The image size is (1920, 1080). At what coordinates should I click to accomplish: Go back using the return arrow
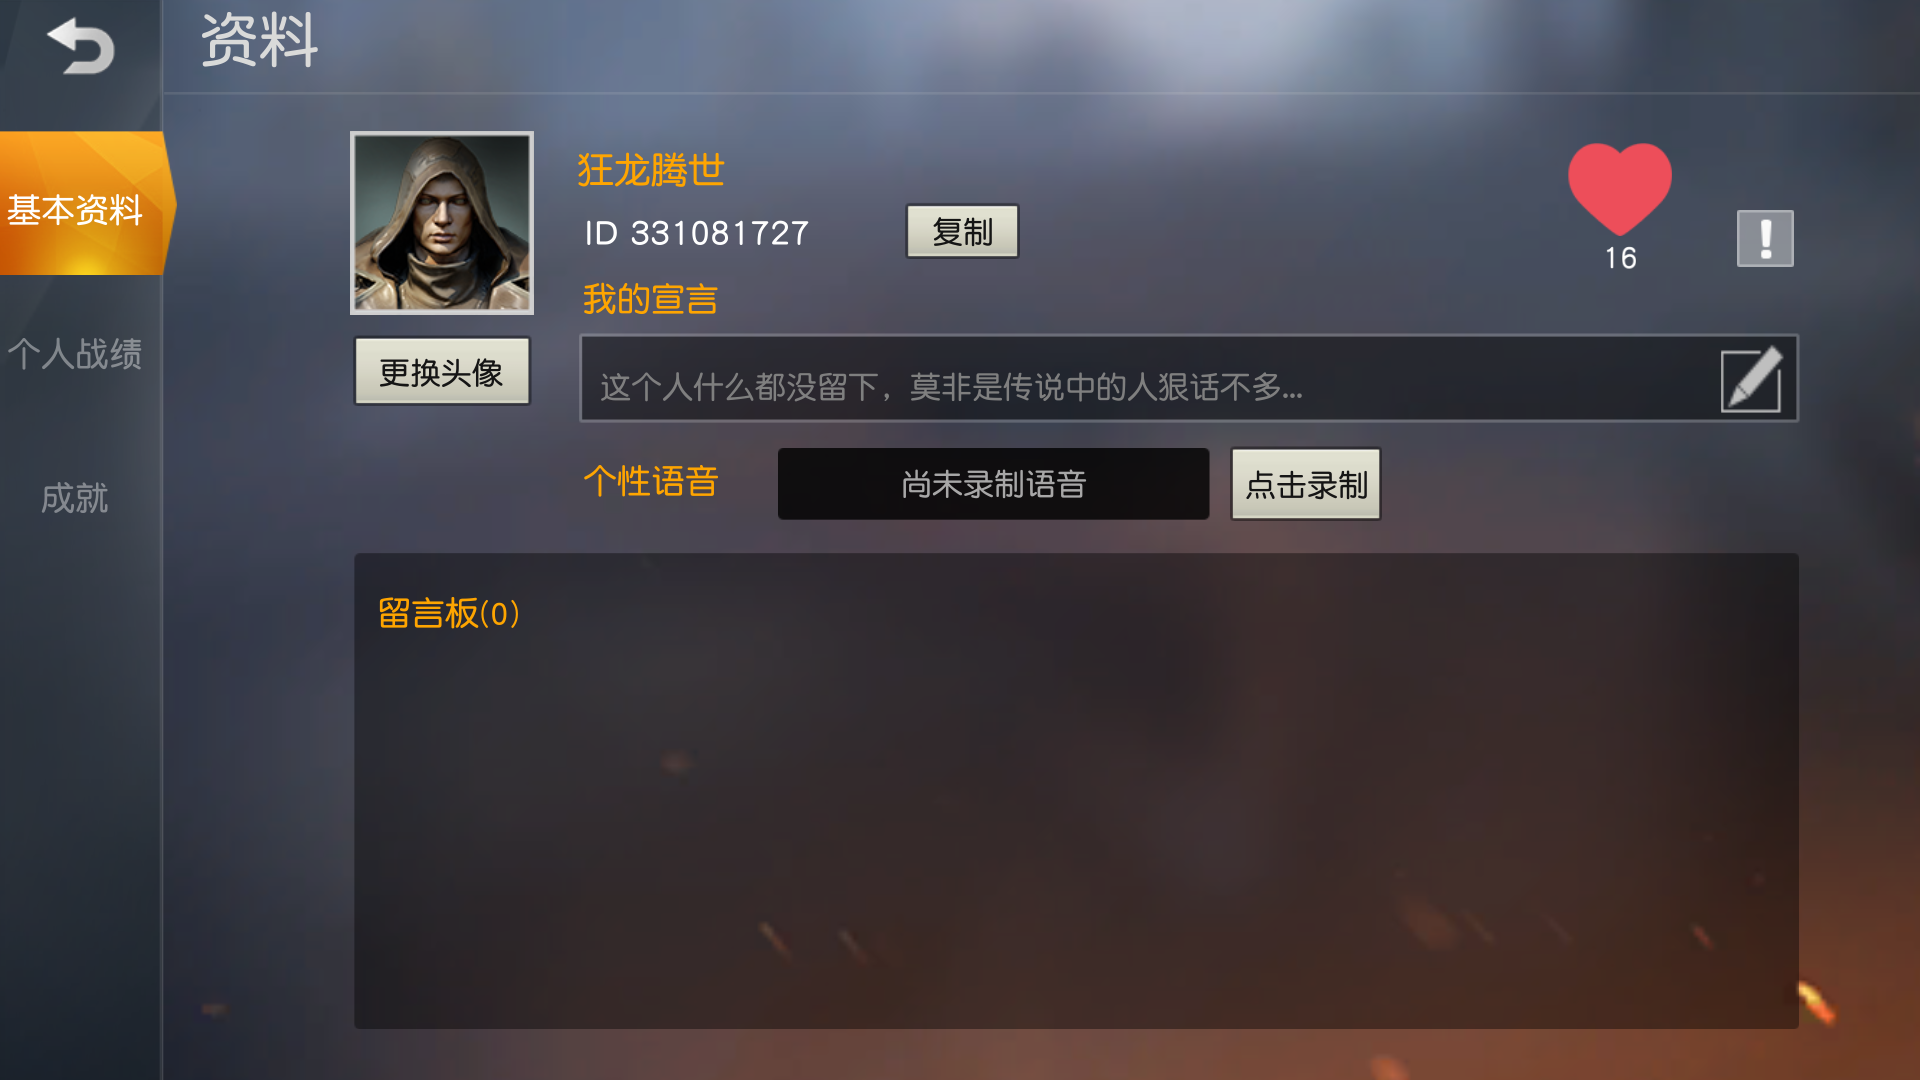(x=81, y=46)
